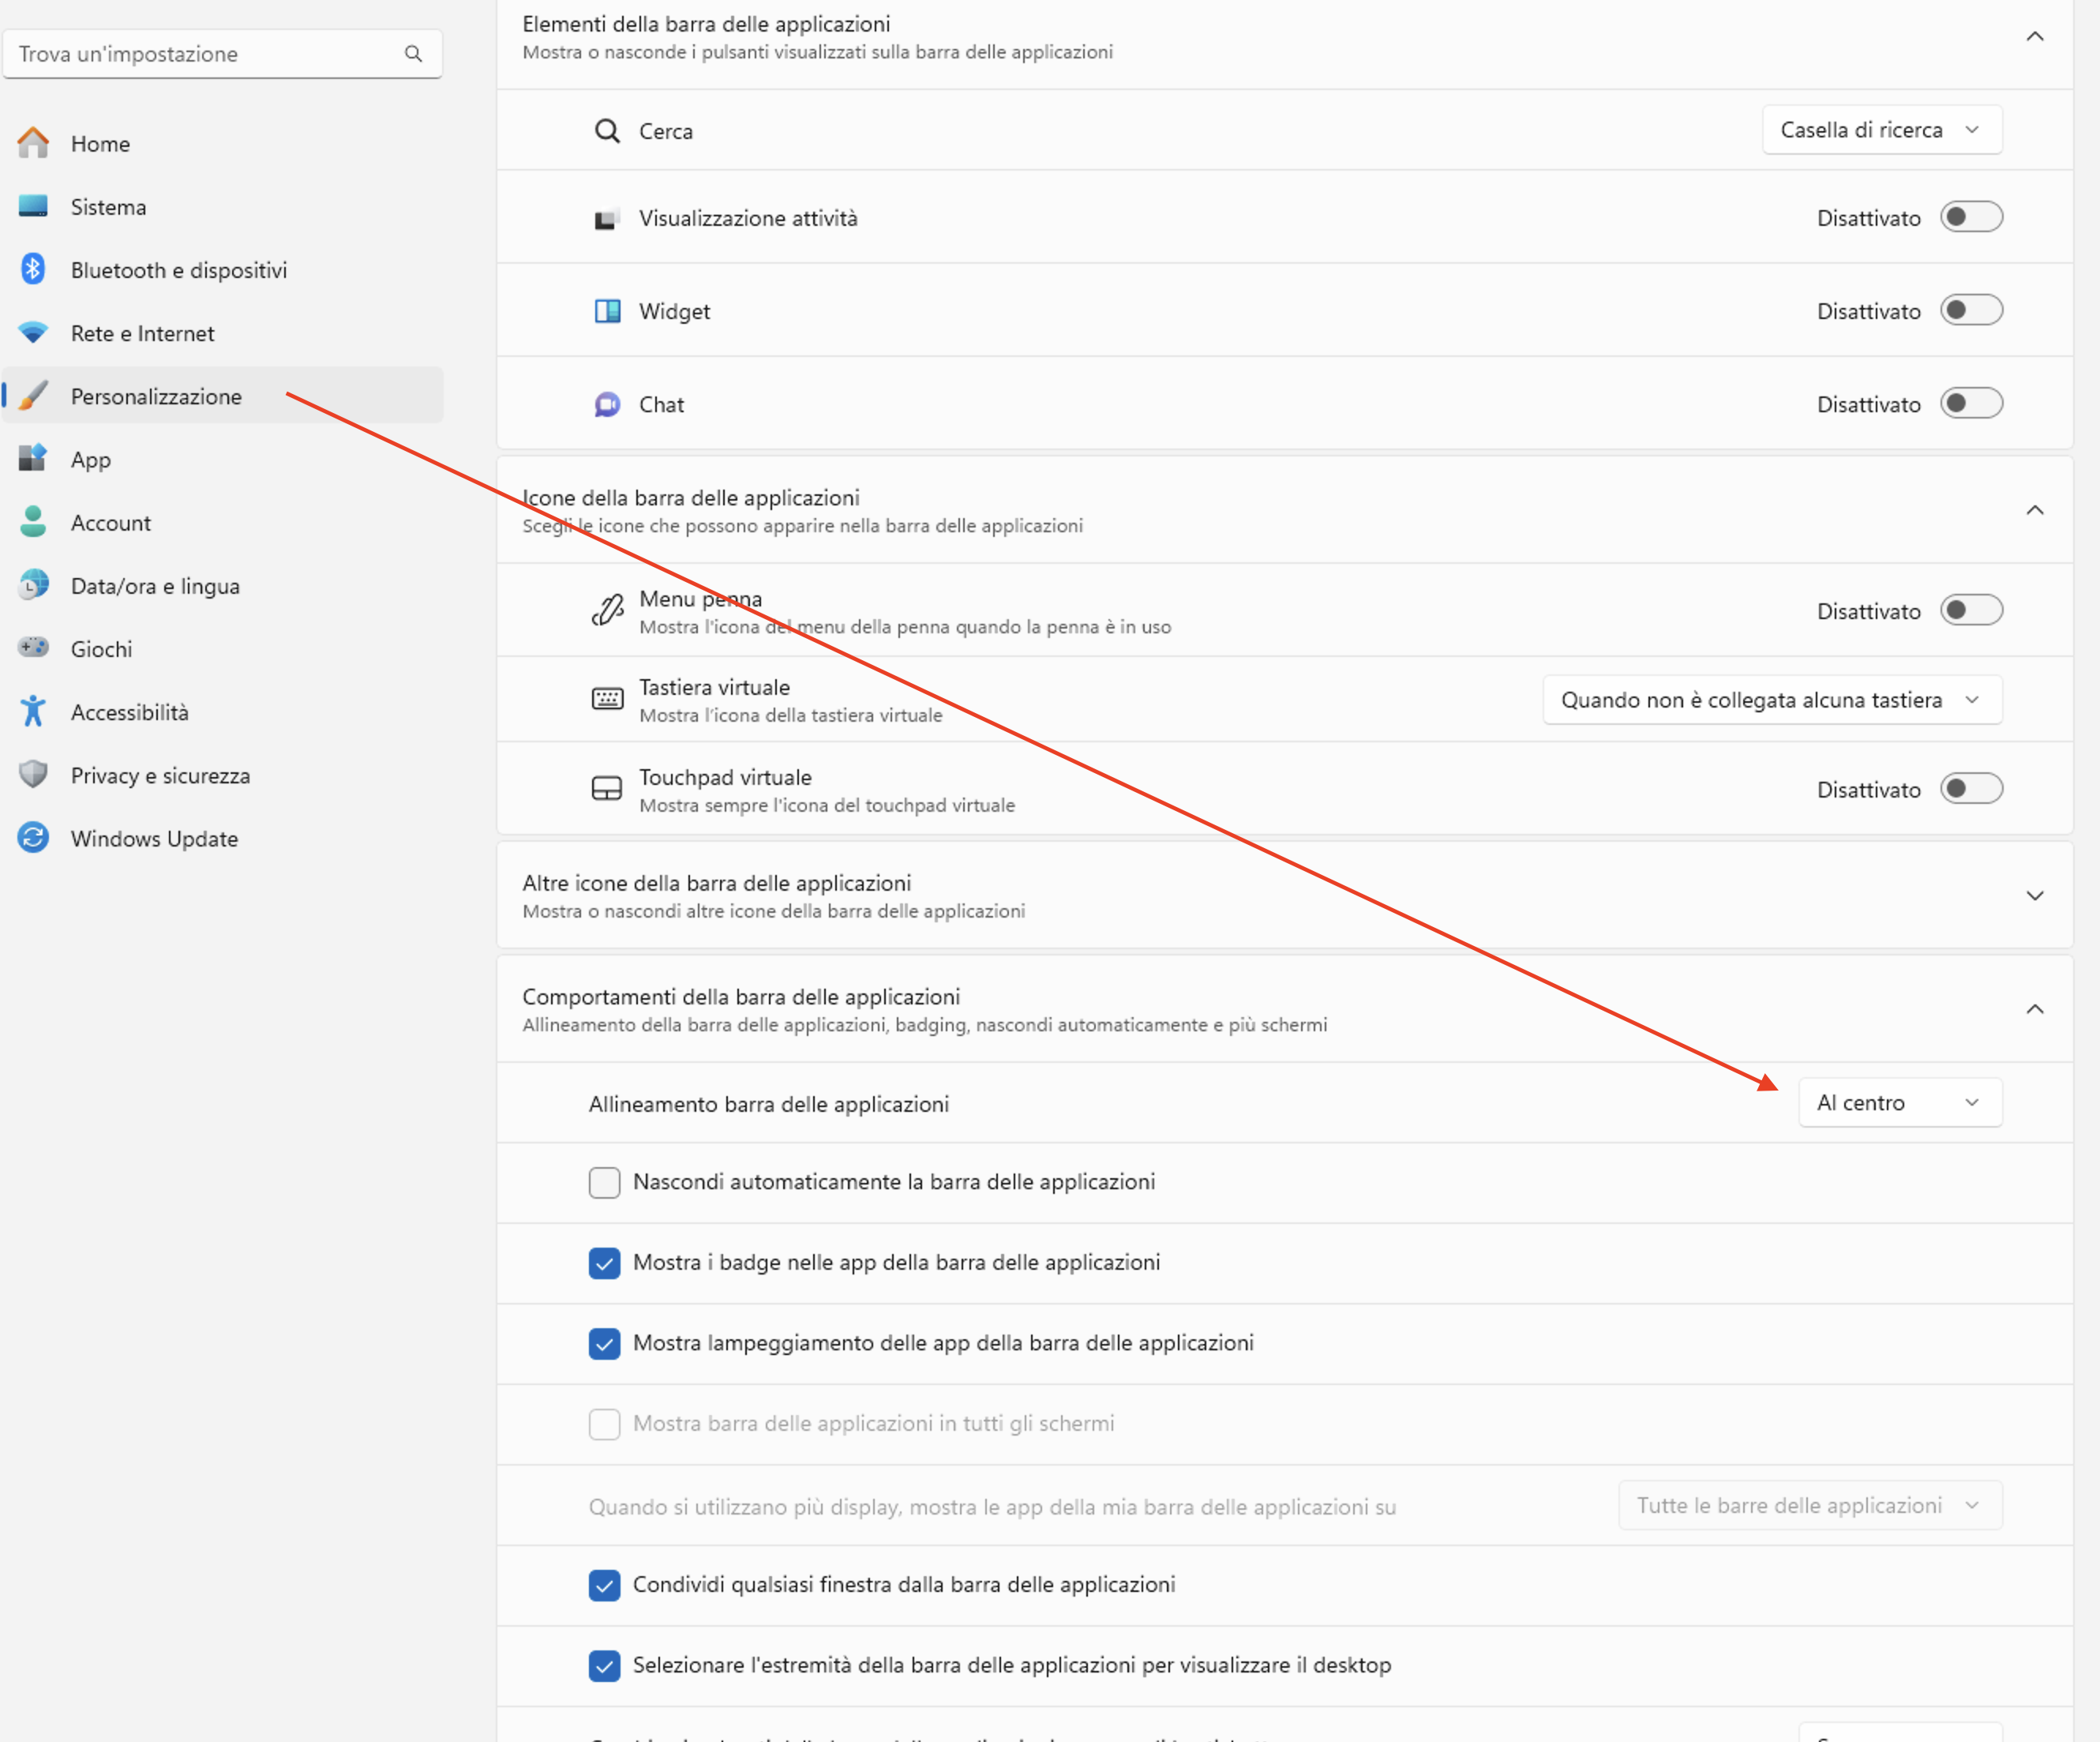
Task: Click the Accessibilità figure icon
Action: (x=34, y=712)
